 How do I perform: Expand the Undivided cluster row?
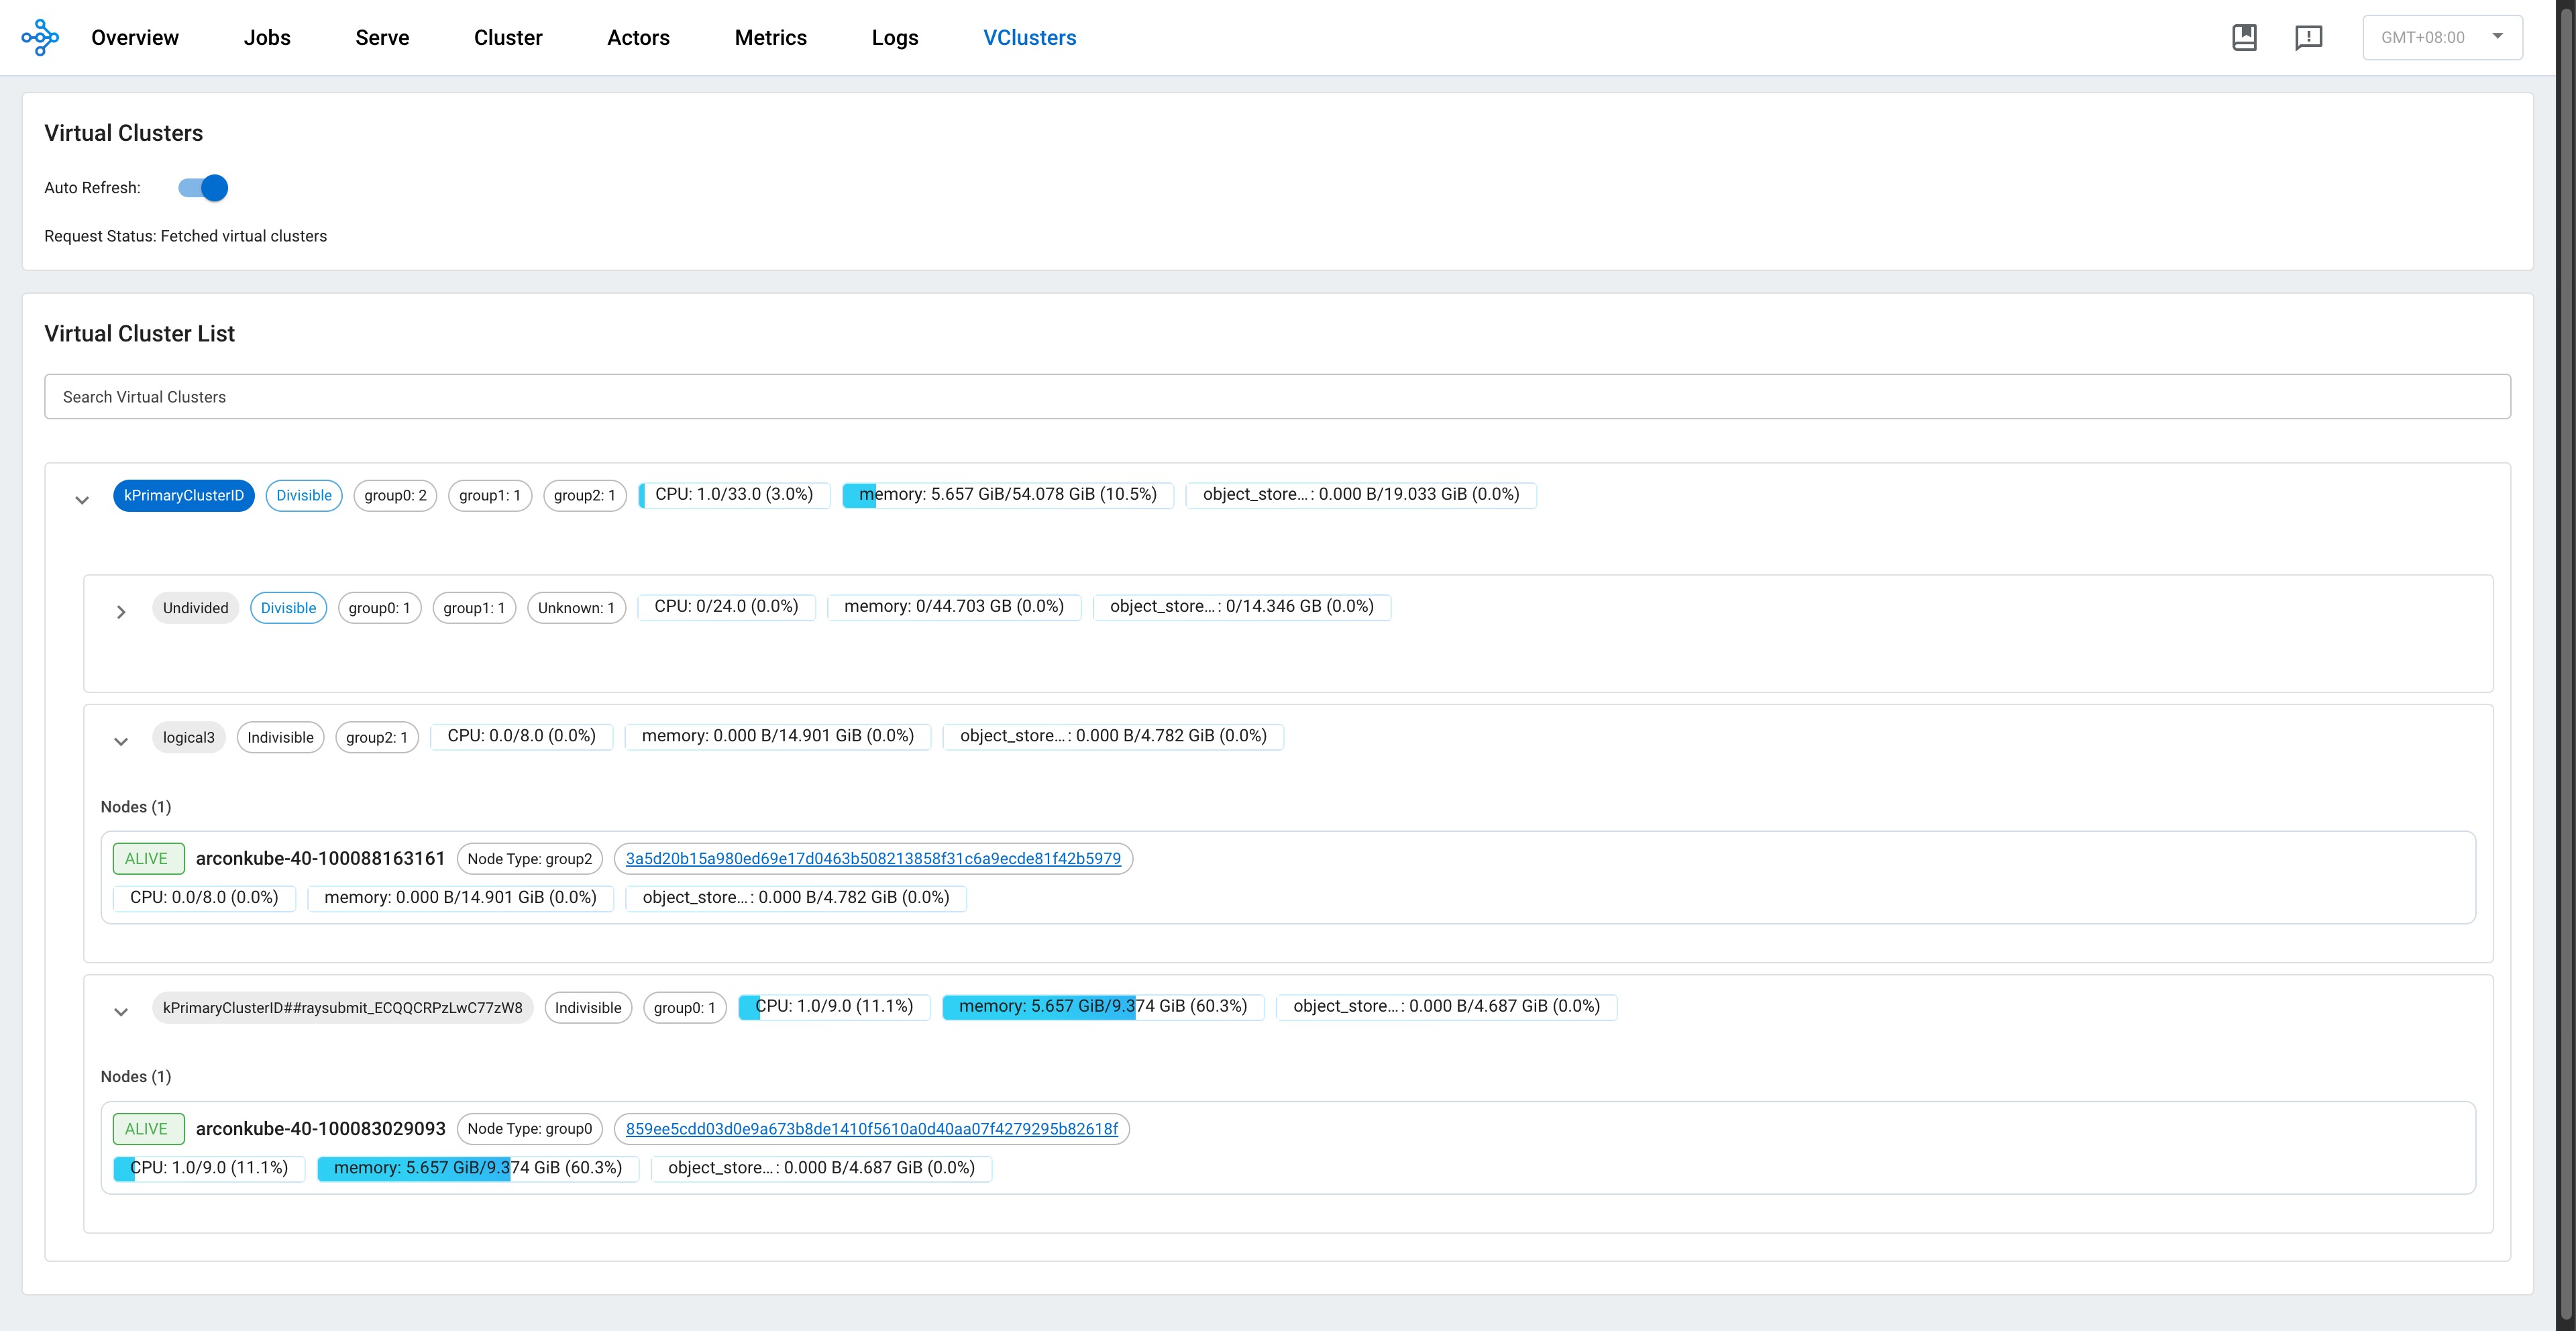coord(121,611)
